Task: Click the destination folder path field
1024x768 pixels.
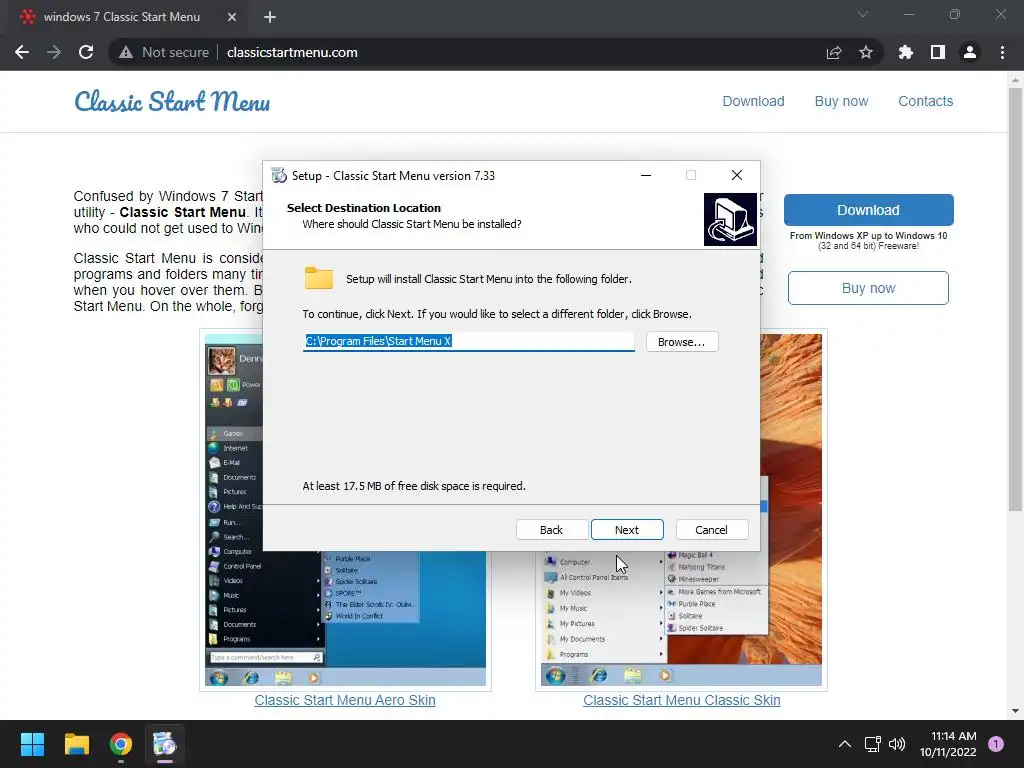Action: click(x=468, y=341)
